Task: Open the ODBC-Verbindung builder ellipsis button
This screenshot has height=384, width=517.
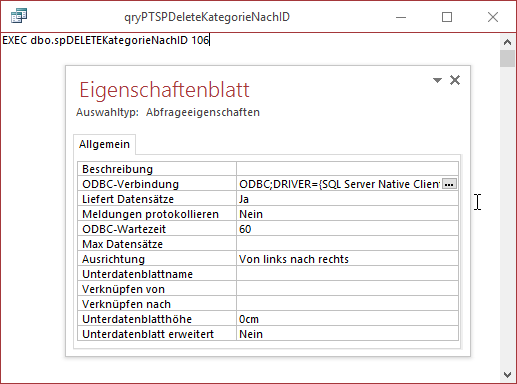Action: [x=449, y=184]
